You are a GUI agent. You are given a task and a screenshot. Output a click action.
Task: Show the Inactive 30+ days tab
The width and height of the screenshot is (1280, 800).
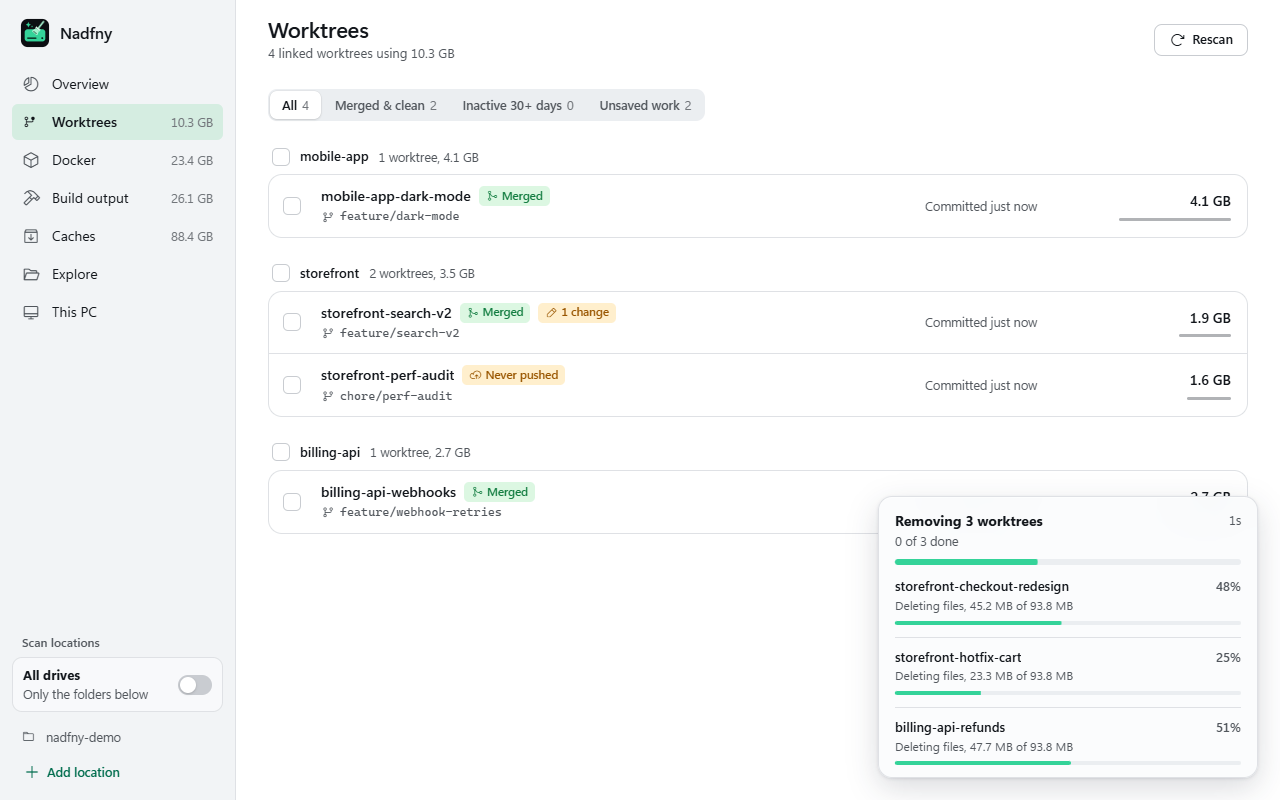tap(518, 105)
